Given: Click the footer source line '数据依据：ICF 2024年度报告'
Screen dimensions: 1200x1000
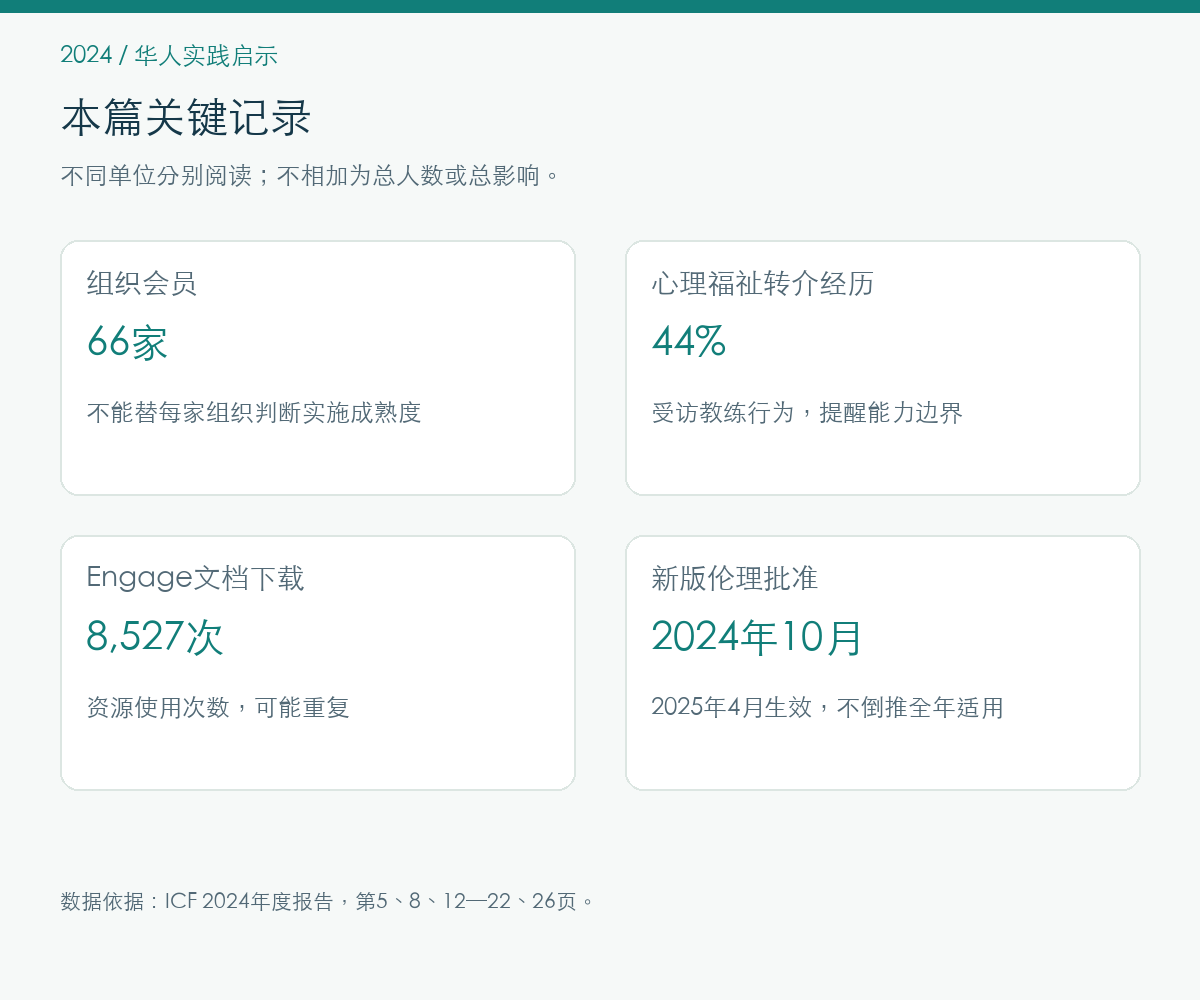Looking at the screenshot, I should coord(328,901).
